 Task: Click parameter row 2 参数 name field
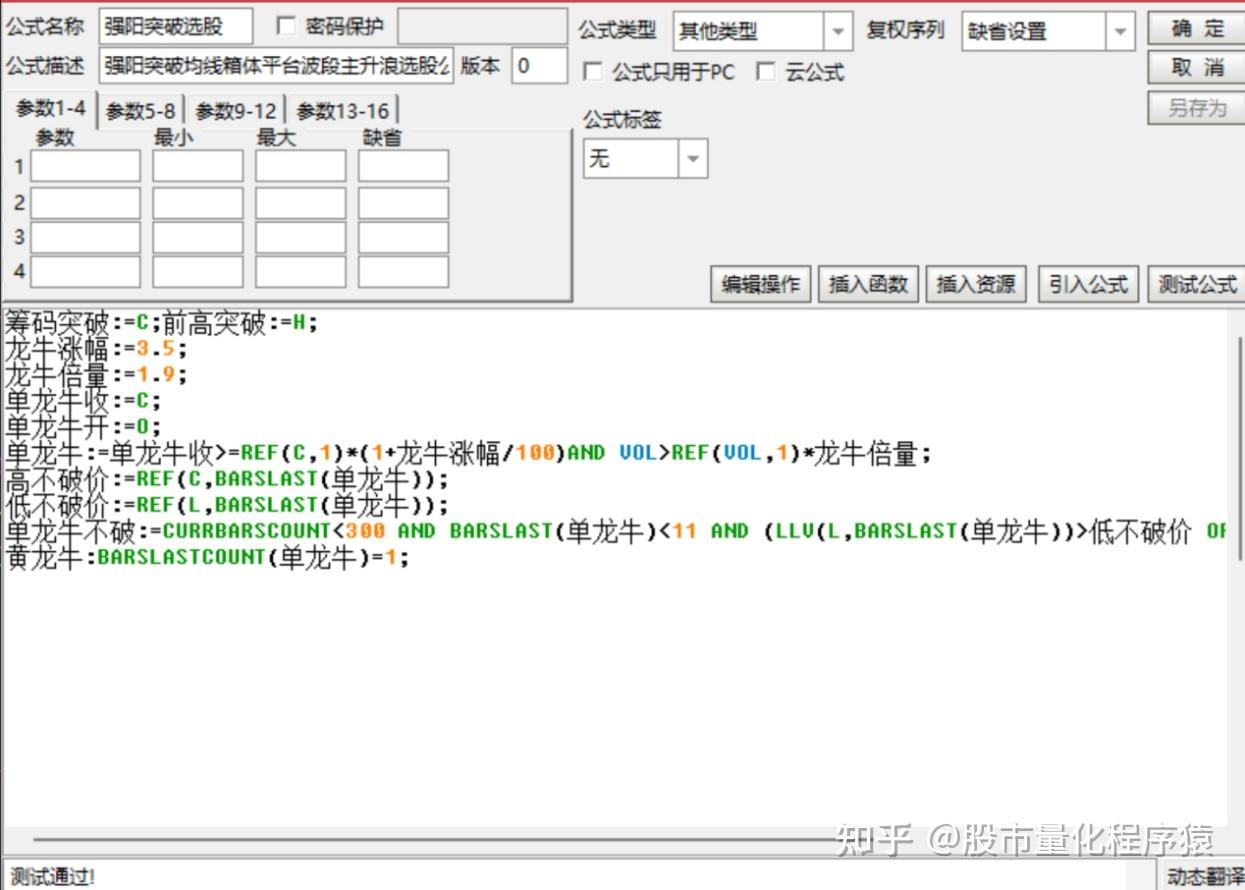coord(85,203)
